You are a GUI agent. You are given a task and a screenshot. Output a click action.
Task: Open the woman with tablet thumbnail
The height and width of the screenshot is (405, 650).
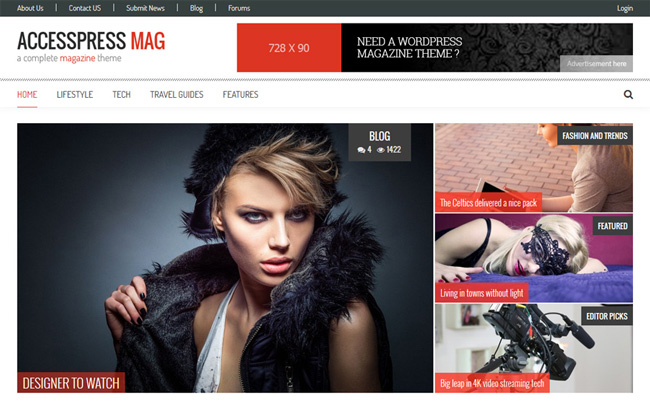tap(534, 167)
